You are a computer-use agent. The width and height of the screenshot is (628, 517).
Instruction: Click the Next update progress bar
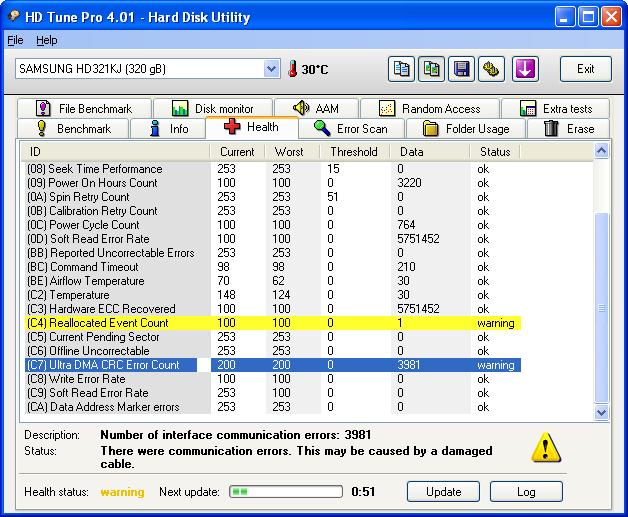click(x=284, y=492)
